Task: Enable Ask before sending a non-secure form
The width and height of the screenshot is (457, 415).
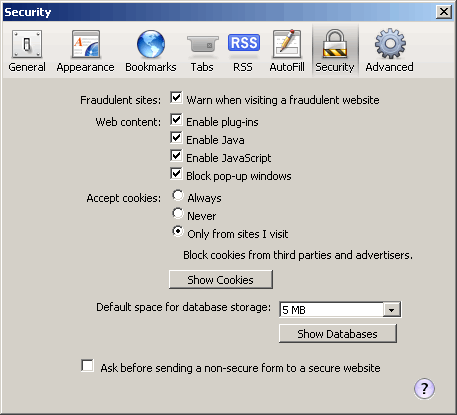Action: coord(87,366)
